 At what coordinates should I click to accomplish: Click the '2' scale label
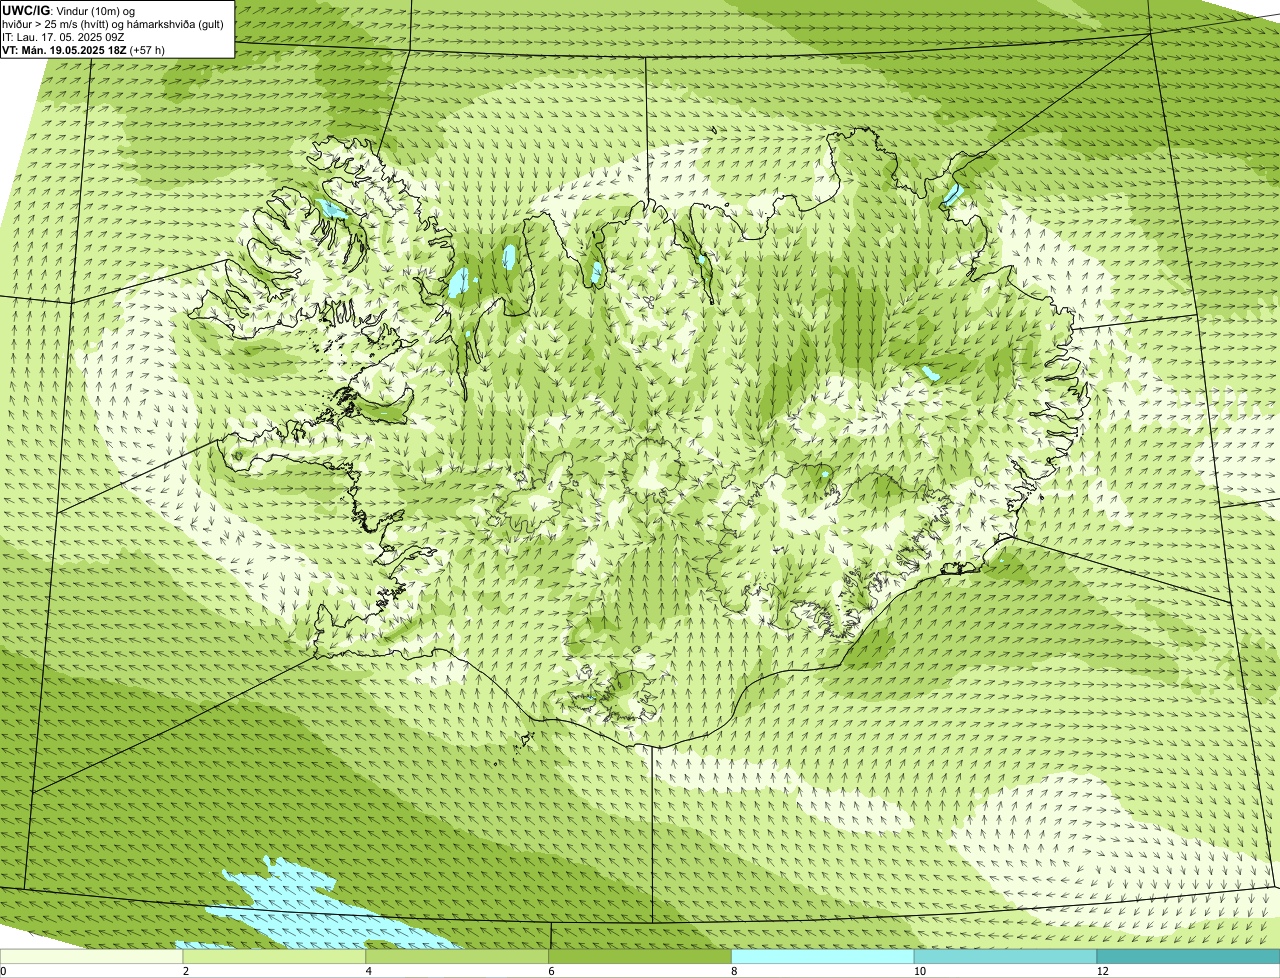pyautogui.click(x=185, y=971)
